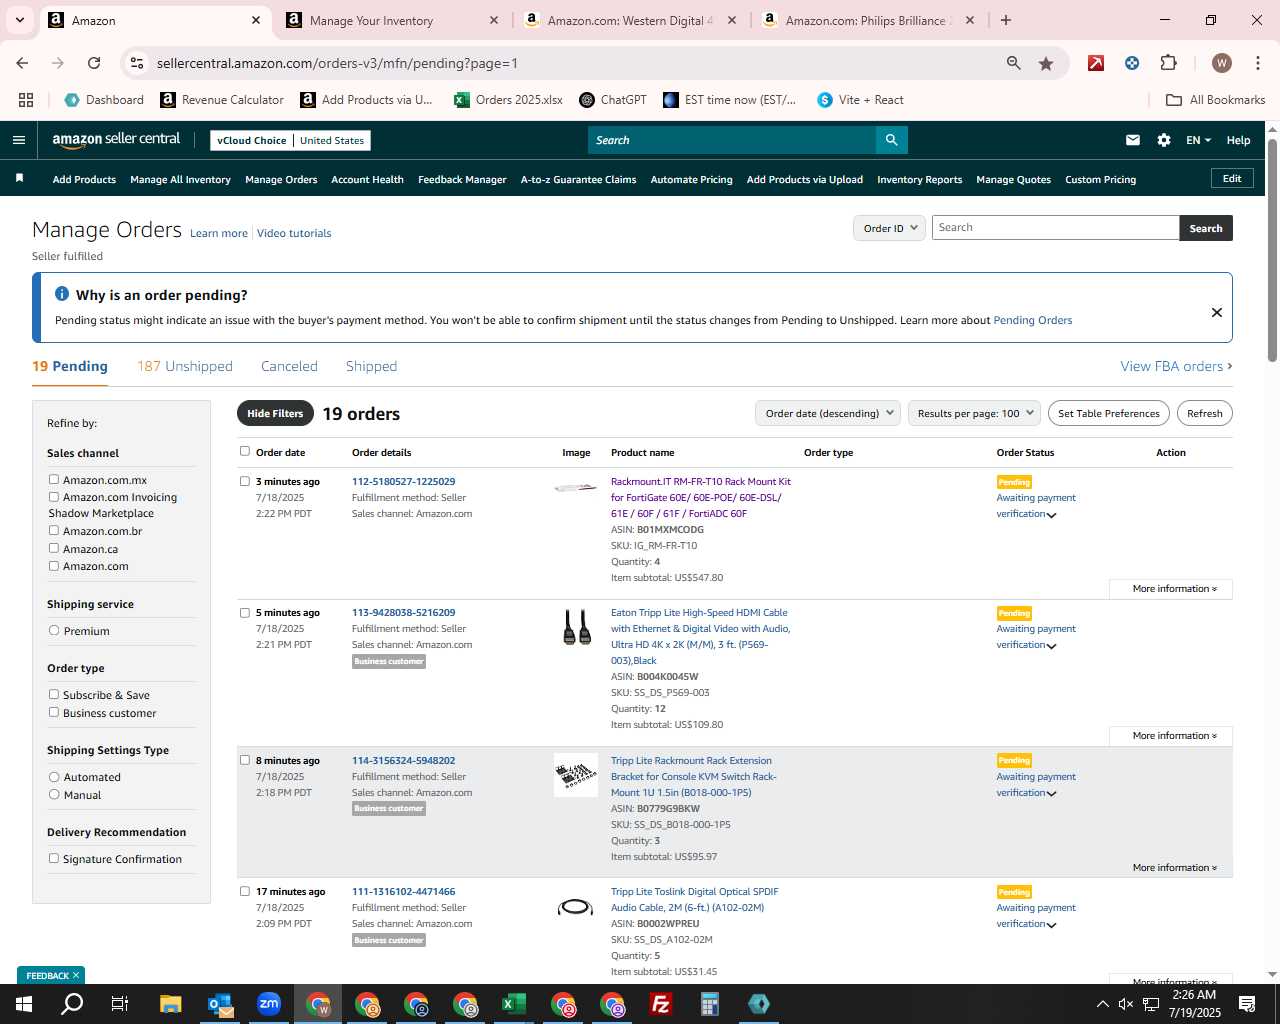The height and width of the screenshot is (1024, 1280).
Task: Click the HDMI cable product thumbnail
Action: tap(576, 627)
